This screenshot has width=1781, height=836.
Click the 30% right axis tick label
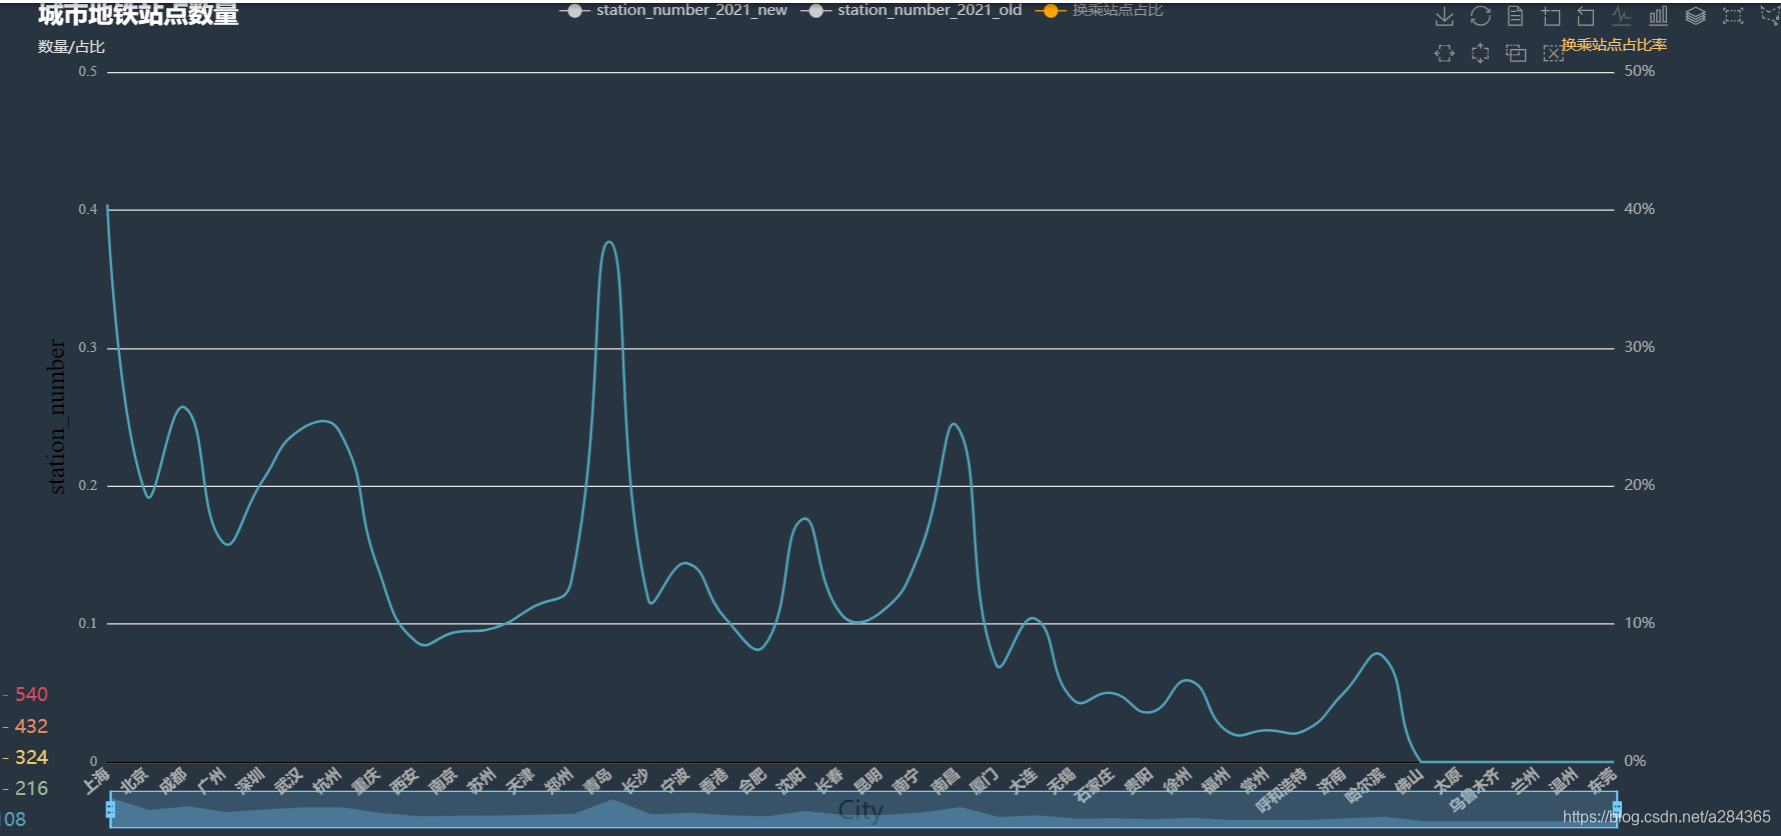(1639, 347)
